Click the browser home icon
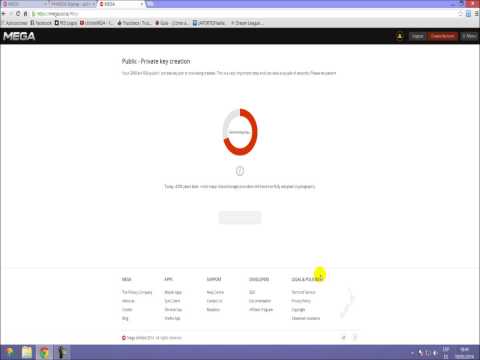The image size is (480, 360). [25, 14]
